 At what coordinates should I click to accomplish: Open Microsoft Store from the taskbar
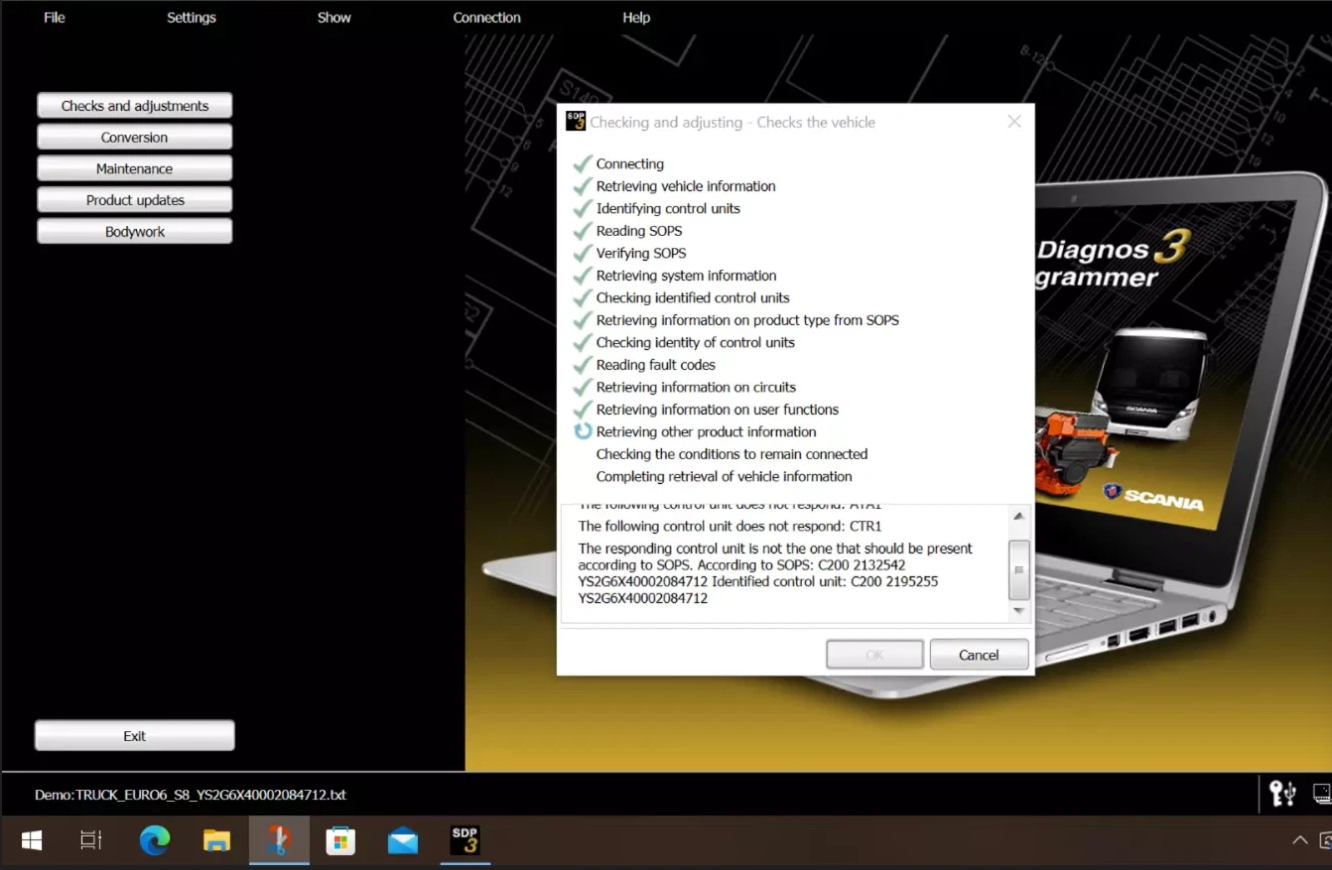[341, 840]
